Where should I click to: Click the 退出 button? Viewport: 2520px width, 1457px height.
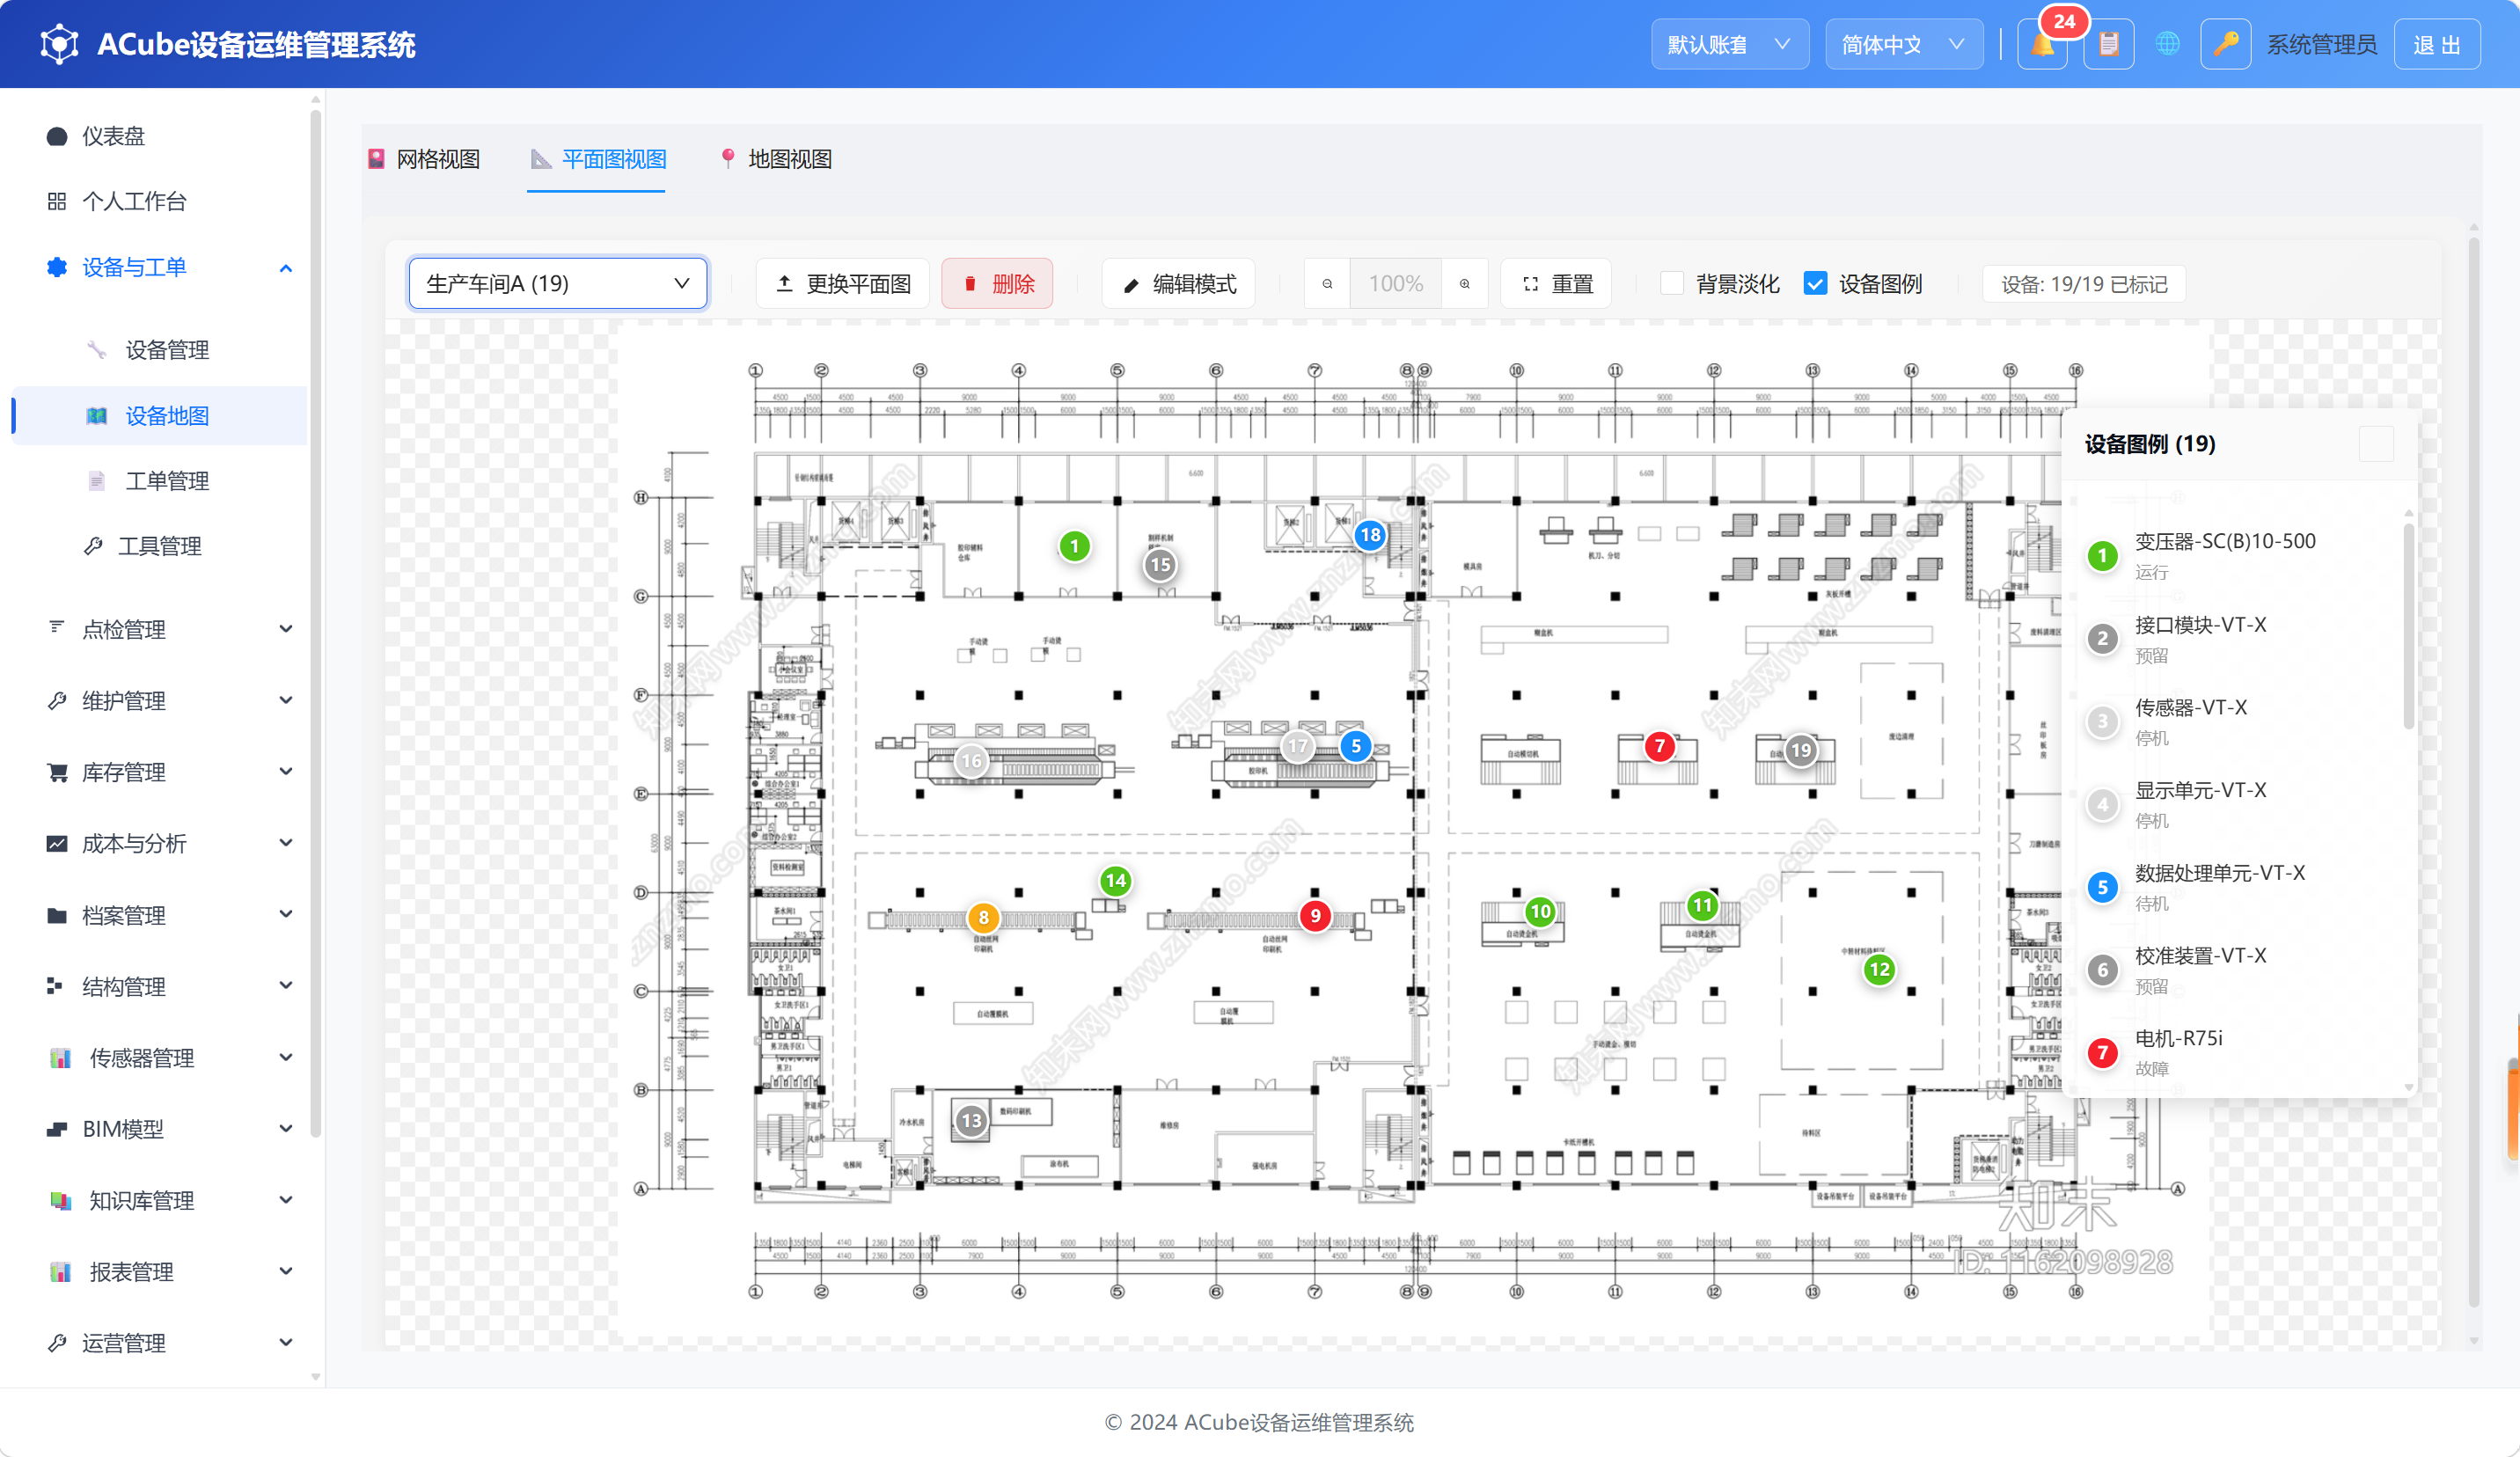pos(2437,44)
